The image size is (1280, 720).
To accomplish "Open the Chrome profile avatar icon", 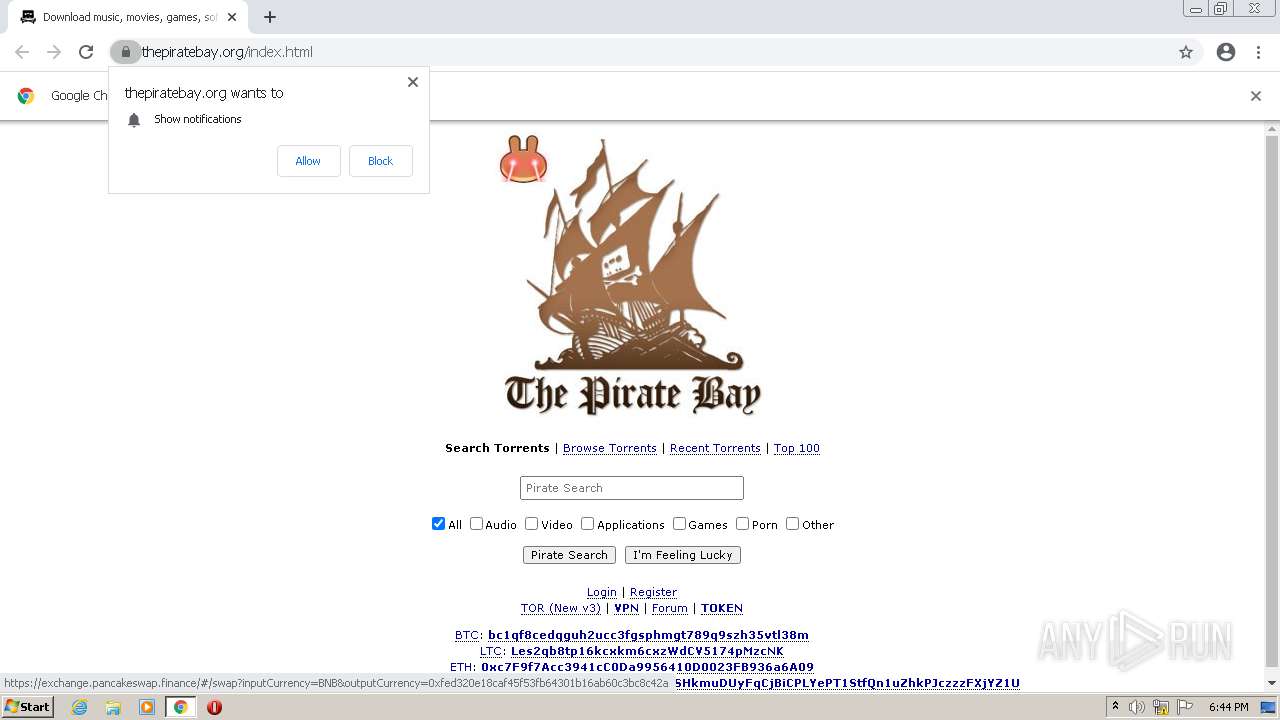I will (1226, 52).
